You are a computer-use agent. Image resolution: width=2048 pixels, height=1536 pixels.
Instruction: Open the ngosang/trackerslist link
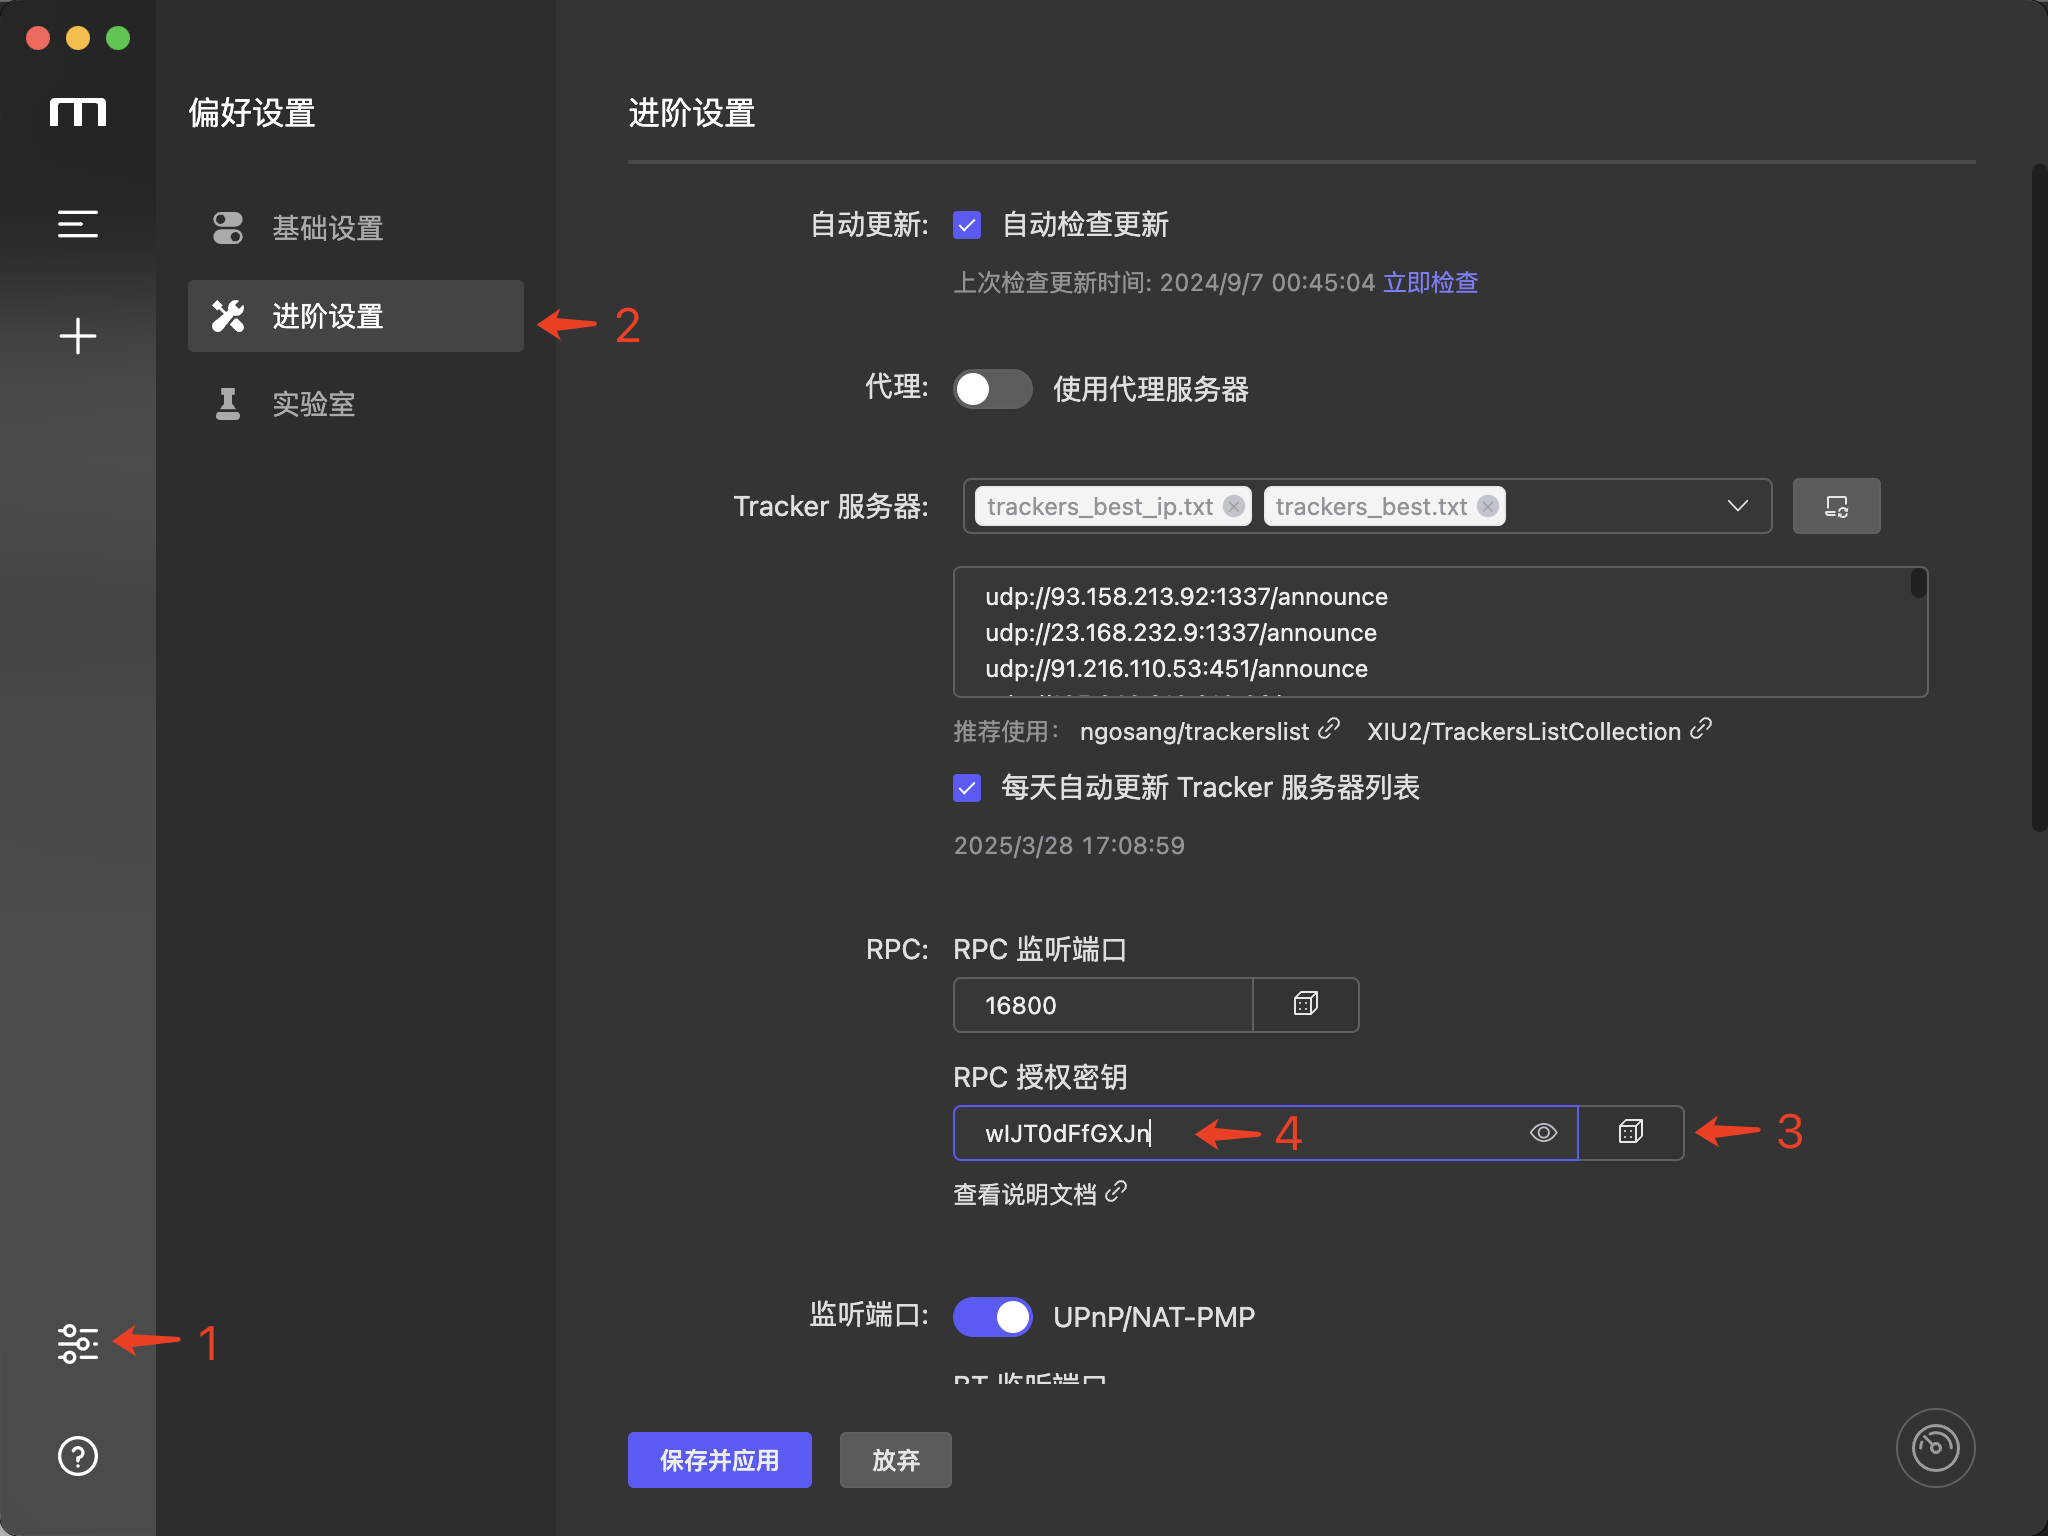point(1197,731)
